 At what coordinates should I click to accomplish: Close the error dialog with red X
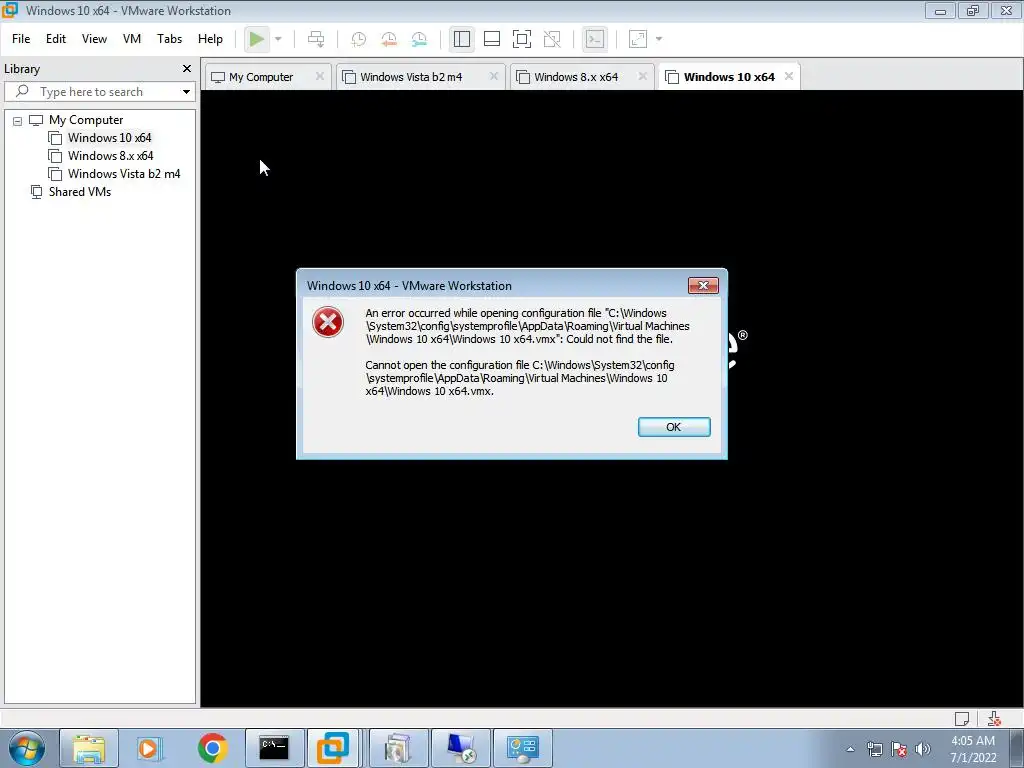point(703,285)
